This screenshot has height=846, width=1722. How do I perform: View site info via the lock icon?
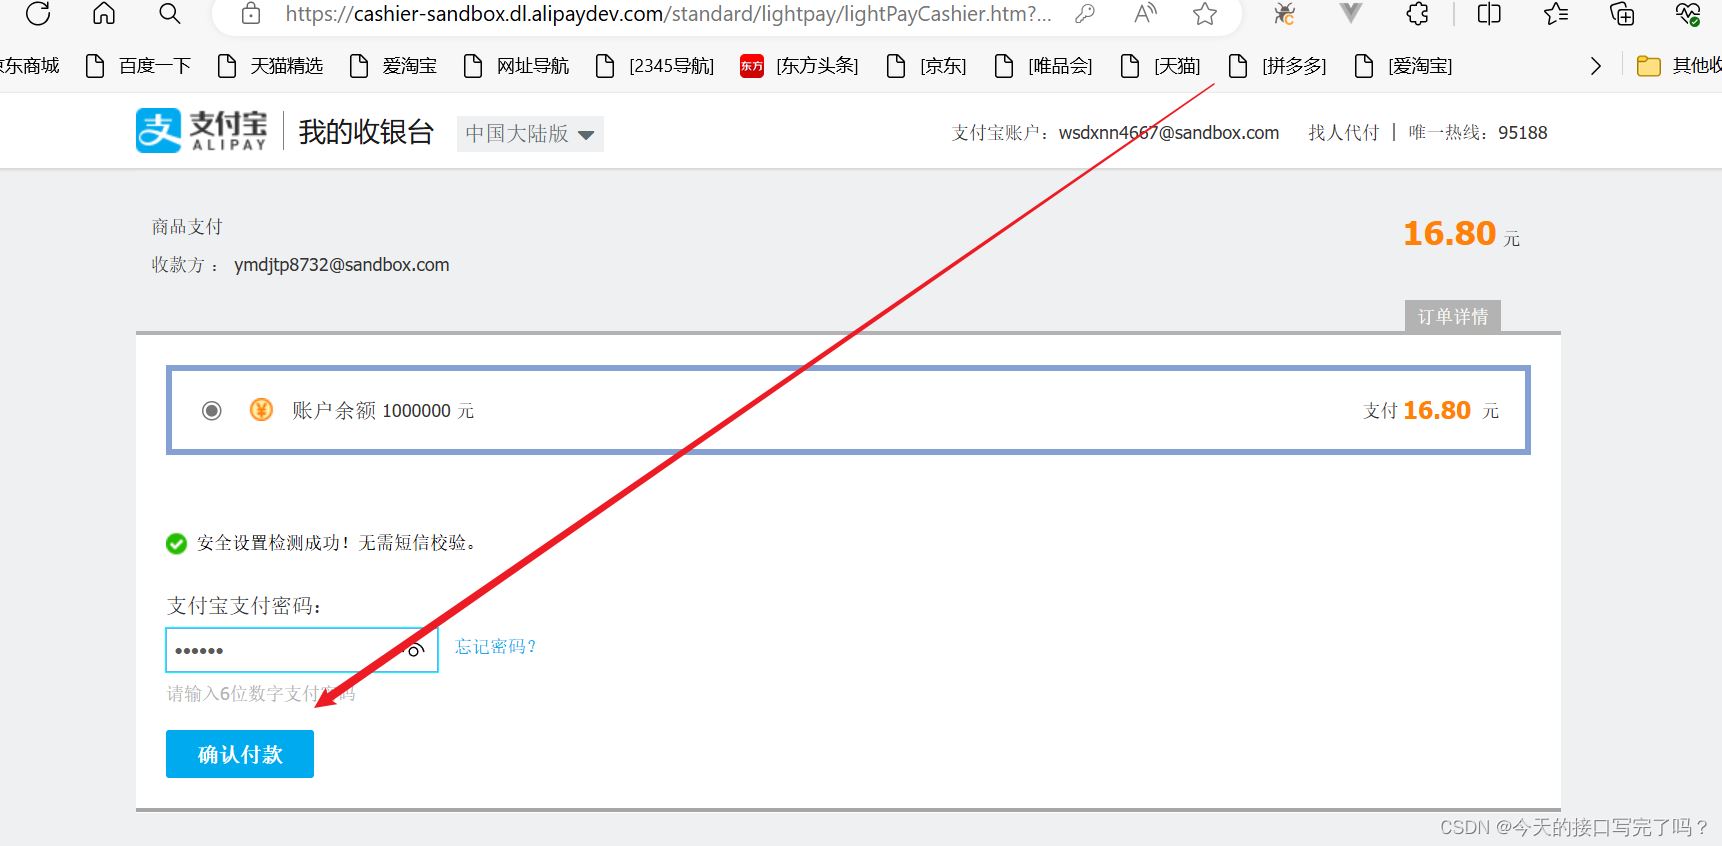[251, 14]
